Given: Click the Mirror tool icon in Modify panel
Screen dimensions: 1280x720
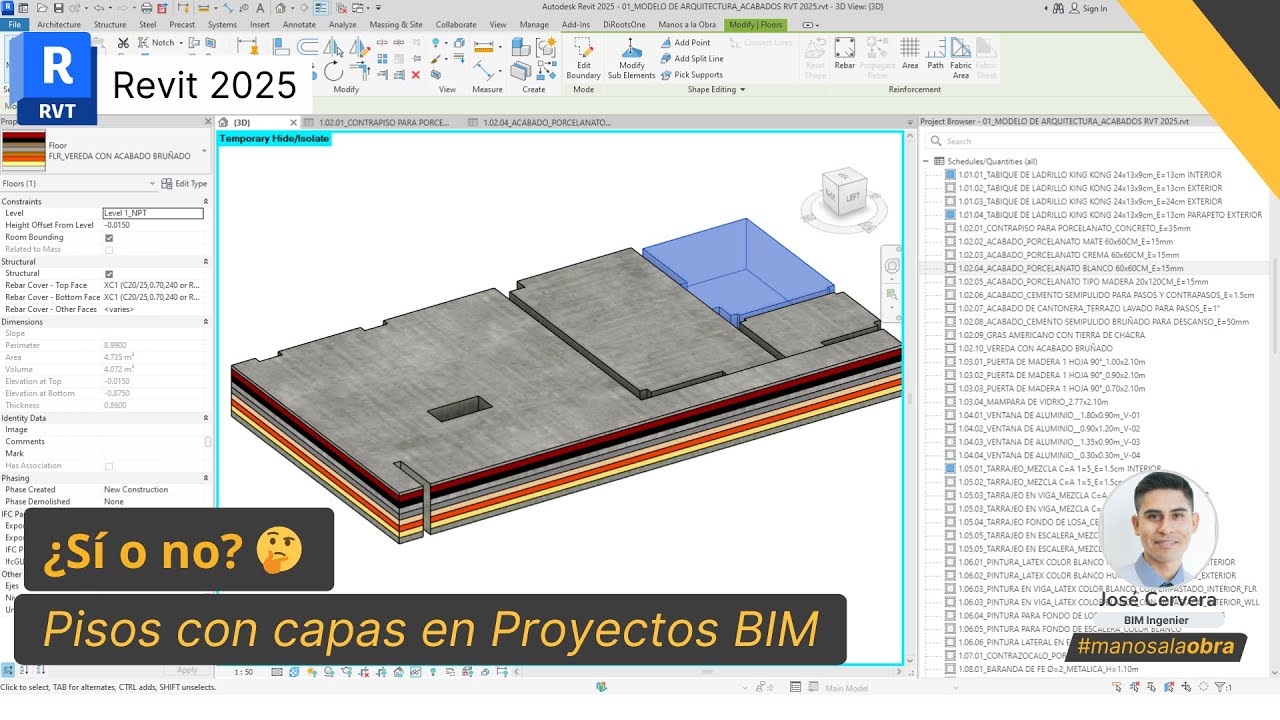Looking at the screenshot, I should (333, 47).
